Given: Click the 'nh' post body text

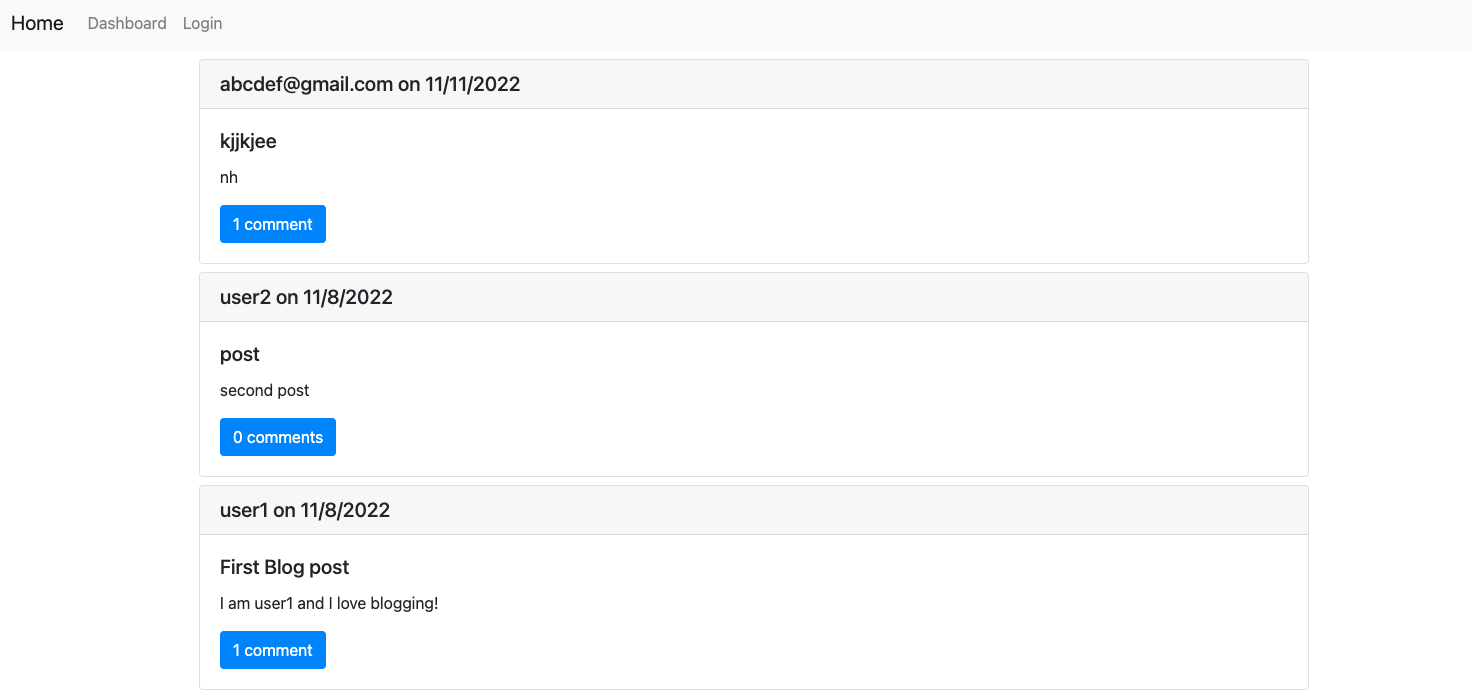Looking at the screenshot, I should click(229, 177).
